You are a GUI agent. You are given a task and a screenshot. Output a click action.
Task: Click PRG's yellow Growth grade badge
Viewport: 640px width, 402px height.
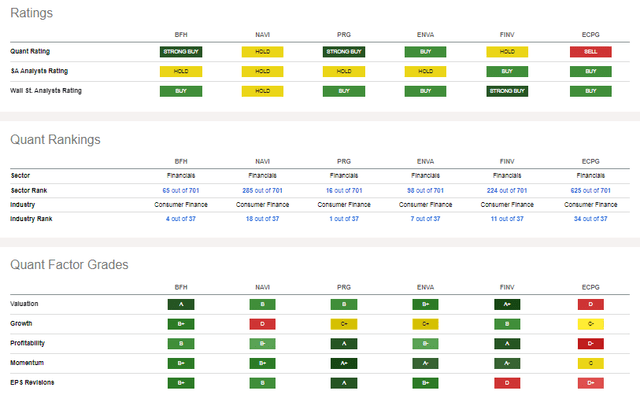pyautogui.click(x=344, y=324)
